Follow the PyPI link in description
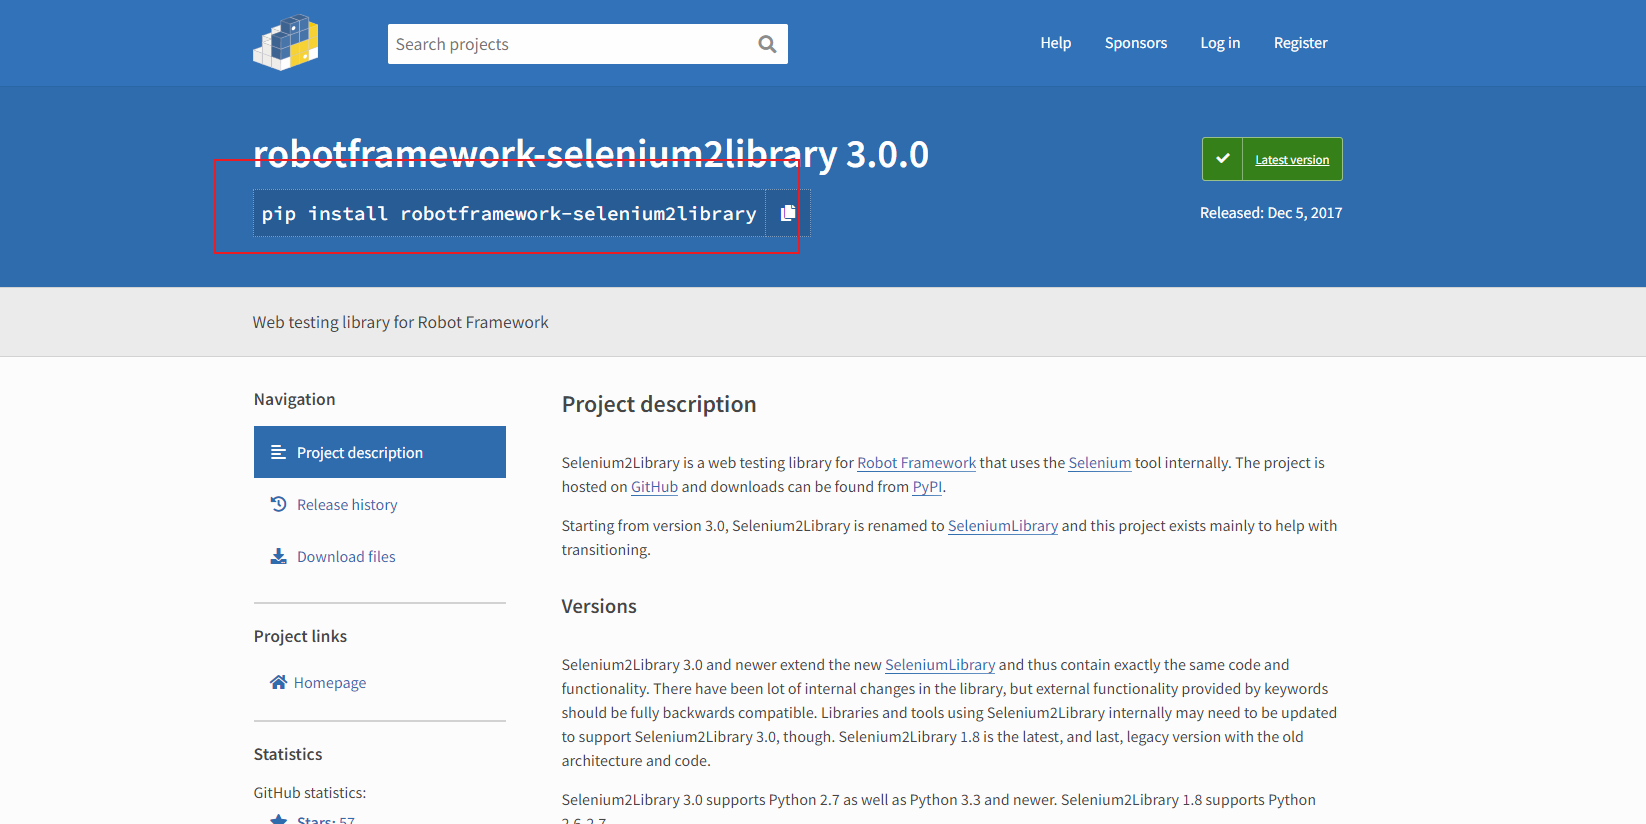Image resolution: width=1646 pixels, height=824 pixels. (x=927, y=487)
